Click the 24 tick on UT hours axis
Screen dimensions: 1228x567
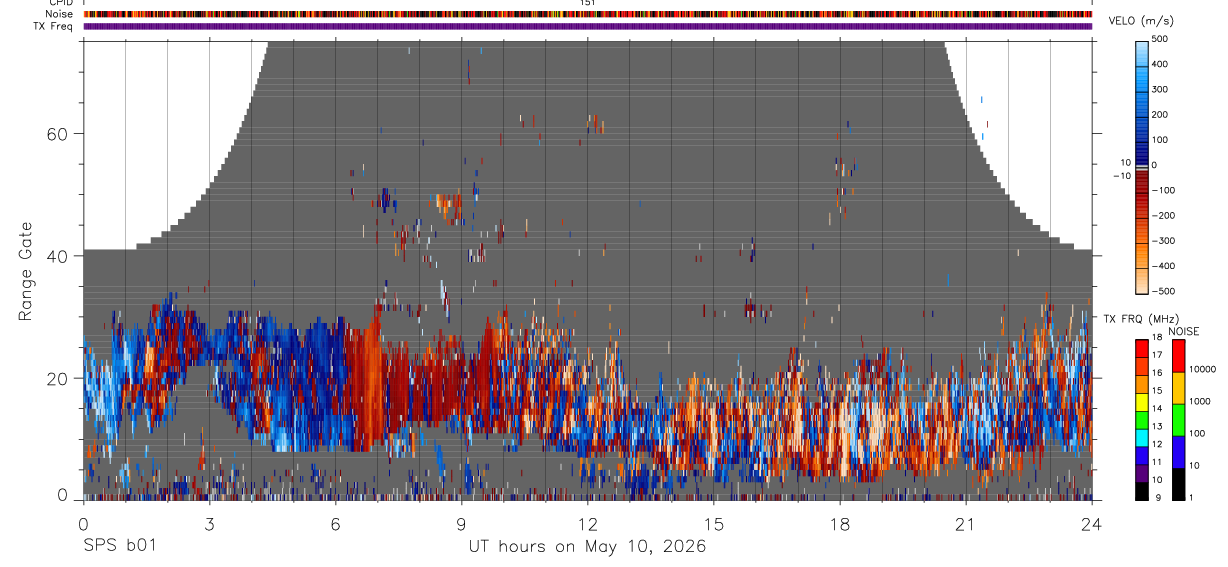click(1092, 523)
